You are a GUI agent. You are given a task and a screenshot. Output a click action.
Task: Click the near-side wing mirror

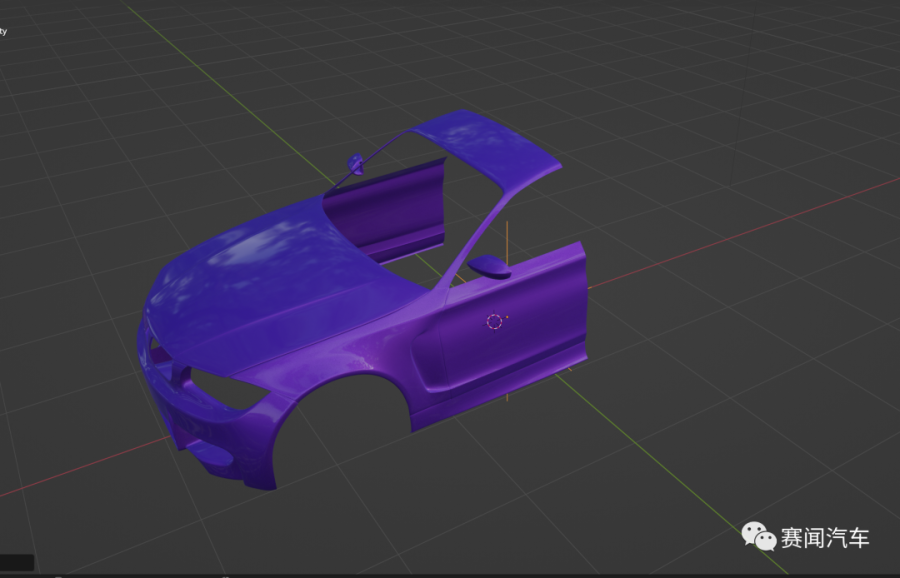[x=490, y=267]
